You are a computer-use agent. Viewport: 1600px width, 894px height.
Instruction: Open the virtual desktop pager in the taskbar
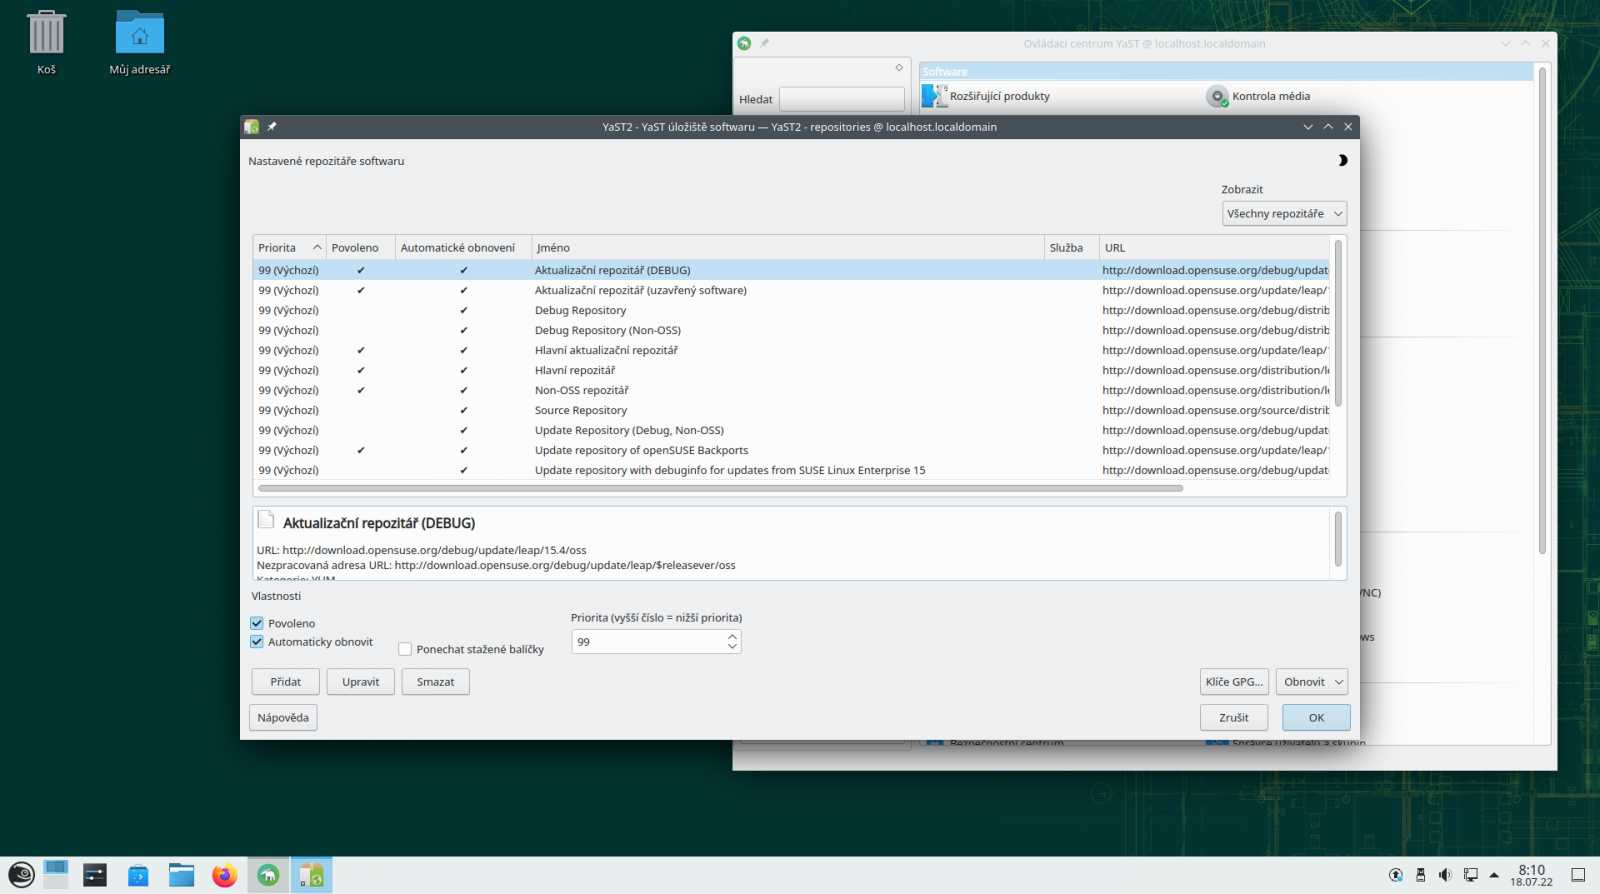point(56,875)
